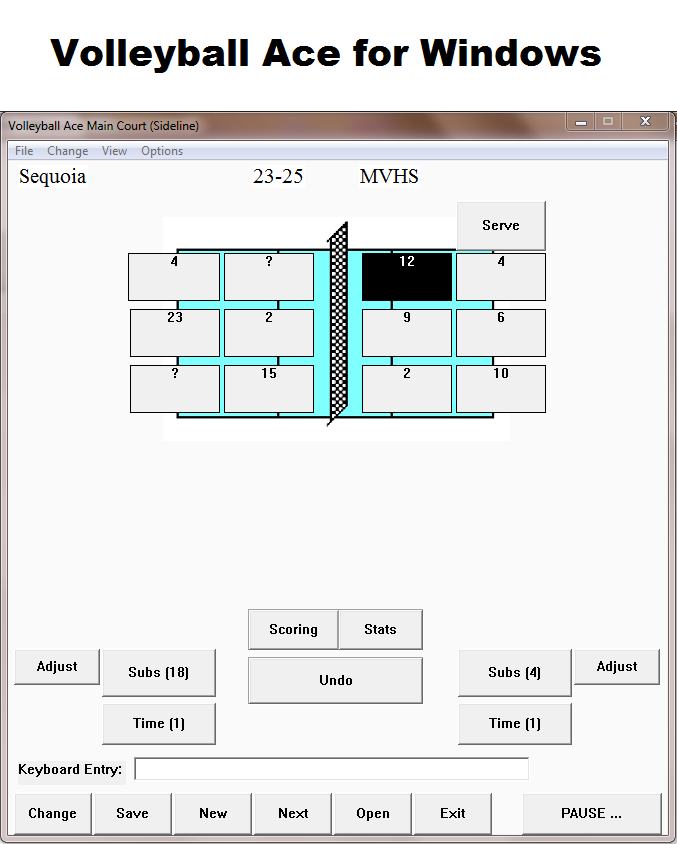Click Adjust for MVHS side

617,667
